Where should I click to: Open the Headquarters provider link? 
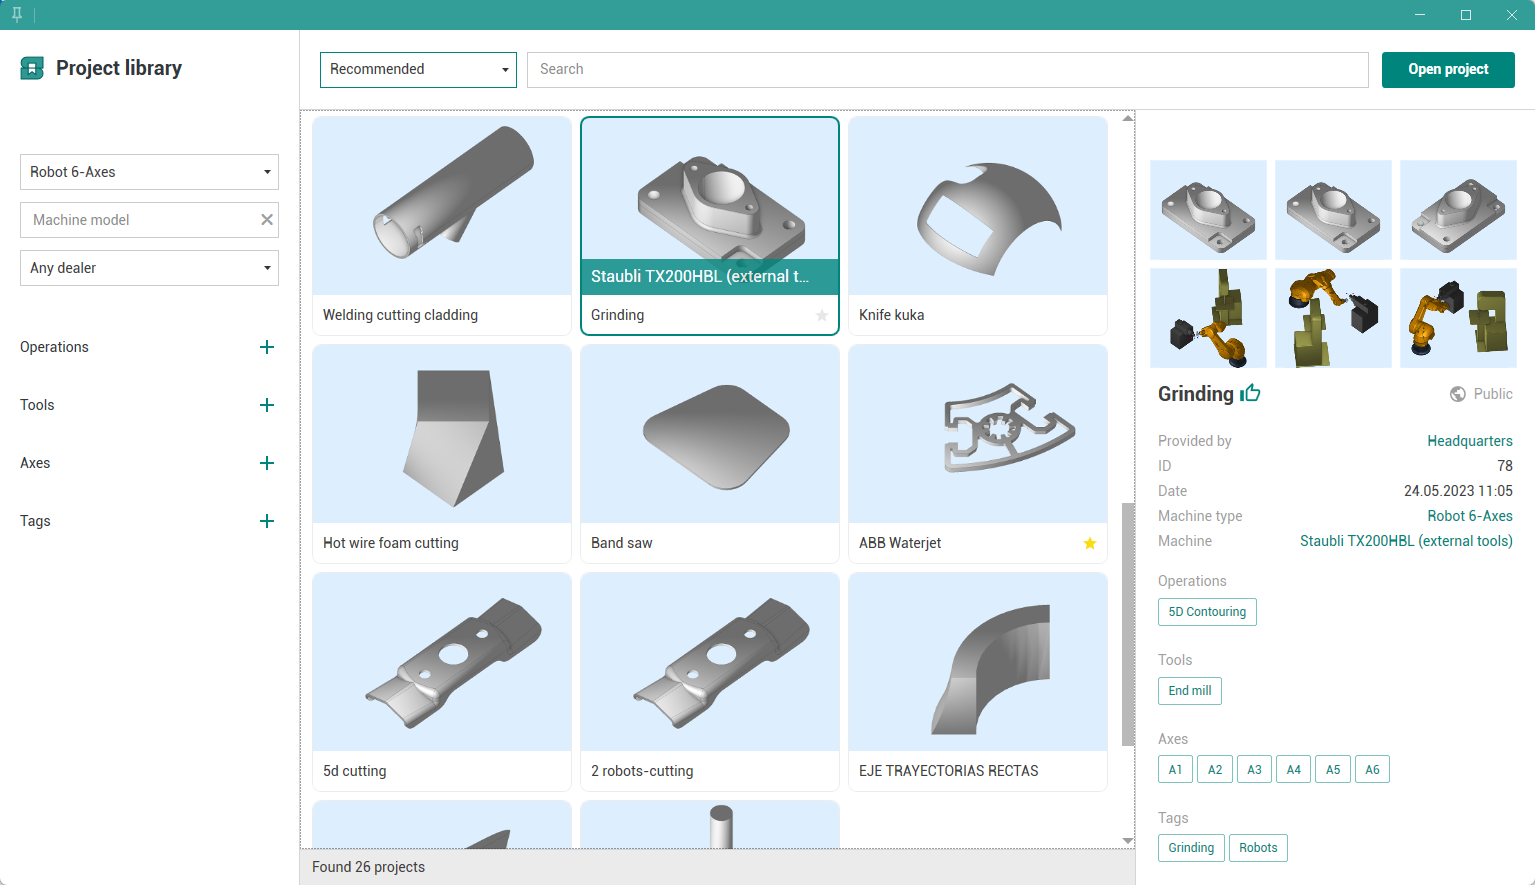point(1469,441)
